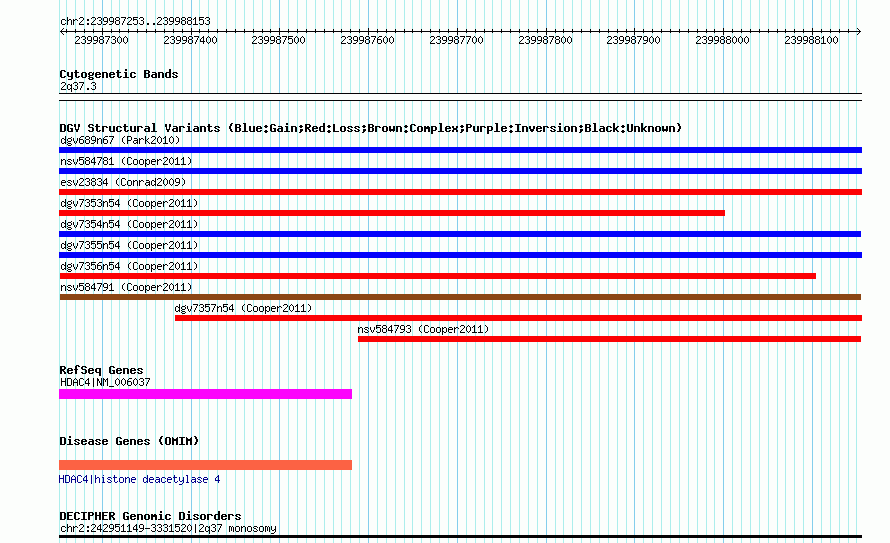Screen dimensions: 890x543
Task: Click ruler position 239987900
Action: [x=633, y=40]
